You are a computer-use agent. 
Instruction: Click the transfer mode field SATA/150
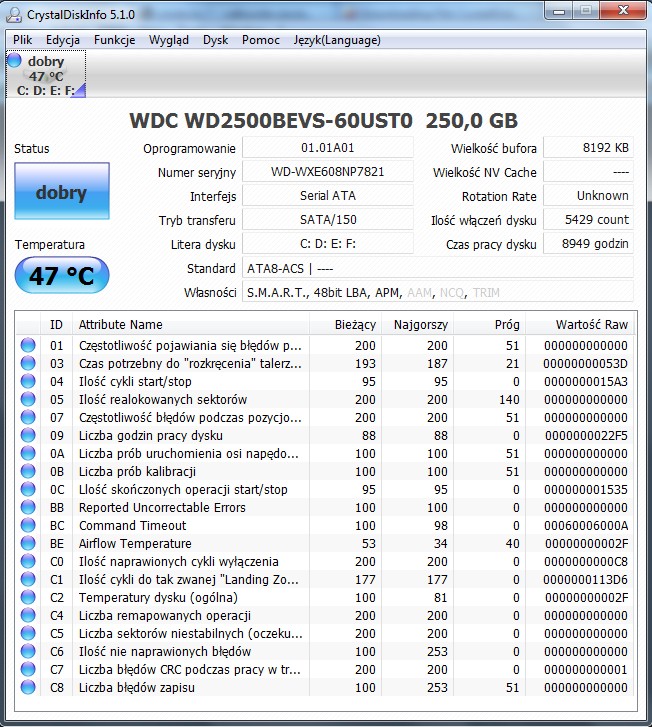point(328,220)
